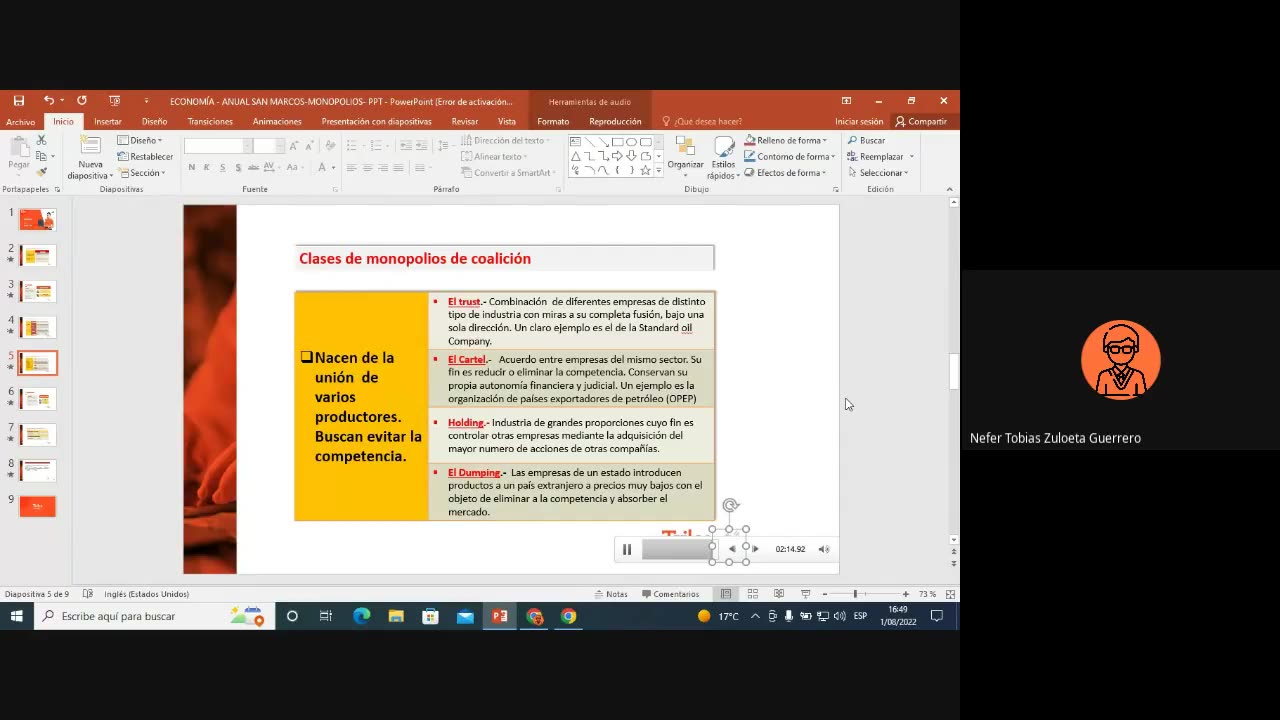Open the Archivo tab

click(20, 122)
